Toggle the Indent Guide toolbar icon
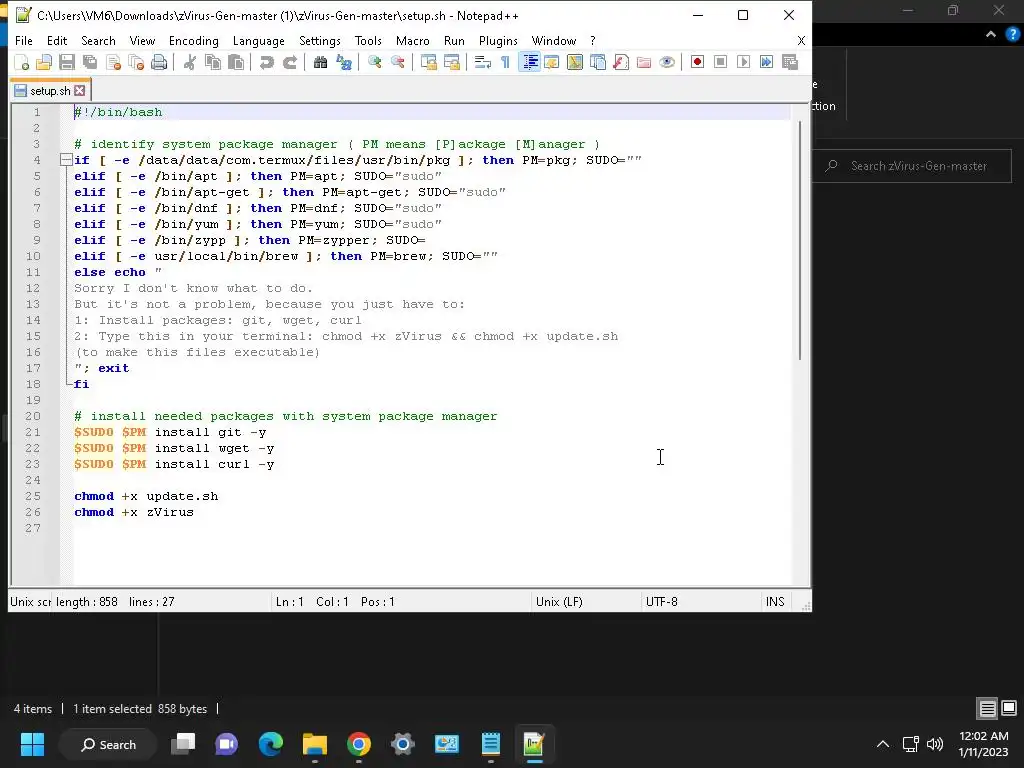 point(529,62)
